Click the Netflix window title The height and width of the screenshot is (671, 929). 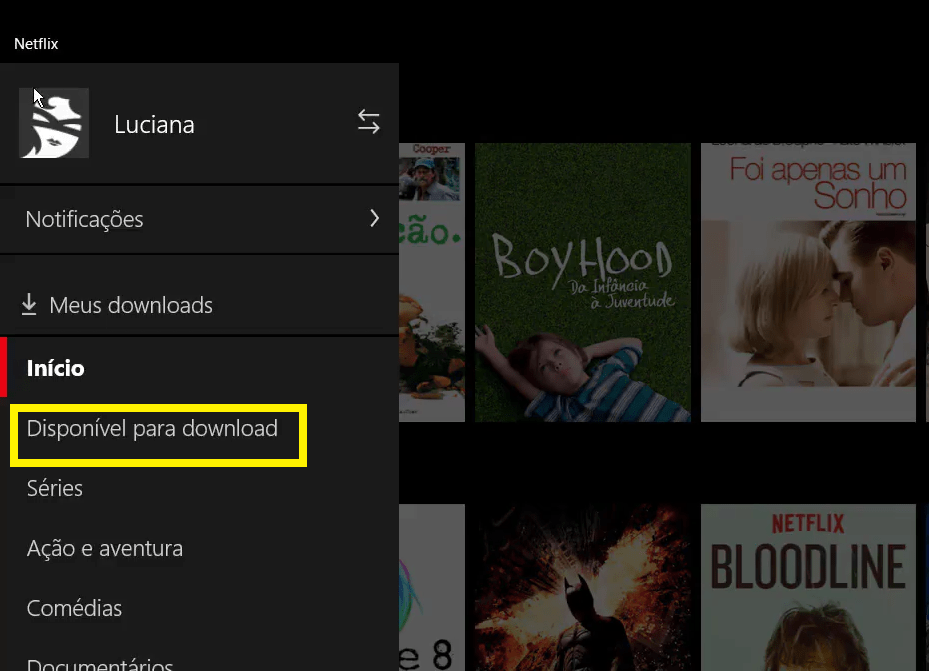(36, 44)
